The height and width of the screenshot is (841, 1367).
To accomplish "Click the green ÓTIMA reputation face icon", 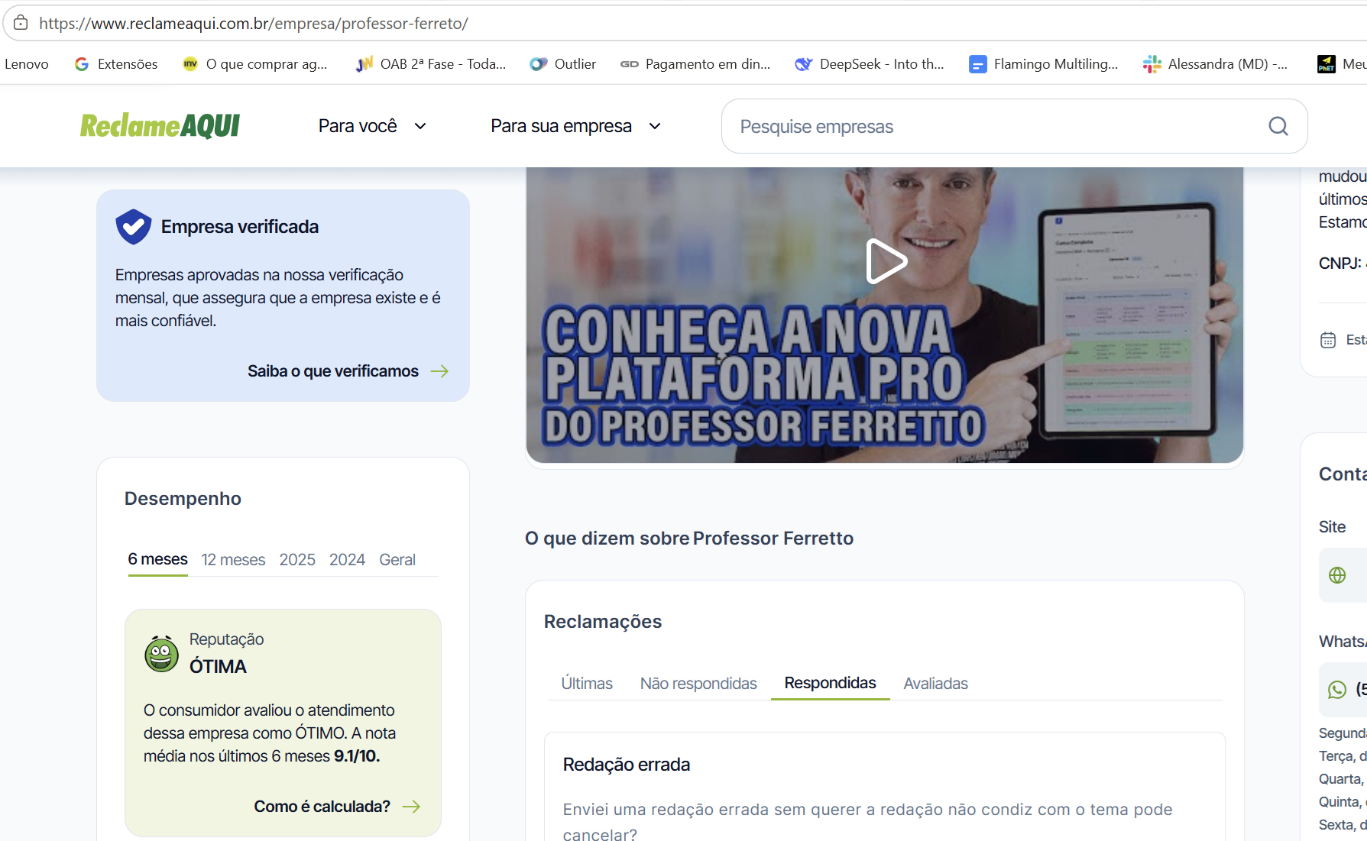I will [x=161, y=653].
